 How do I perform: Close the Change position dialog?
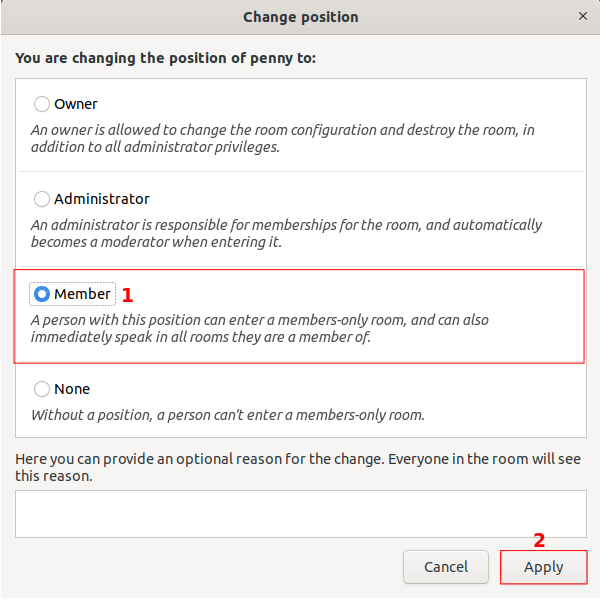click(583, 16)
